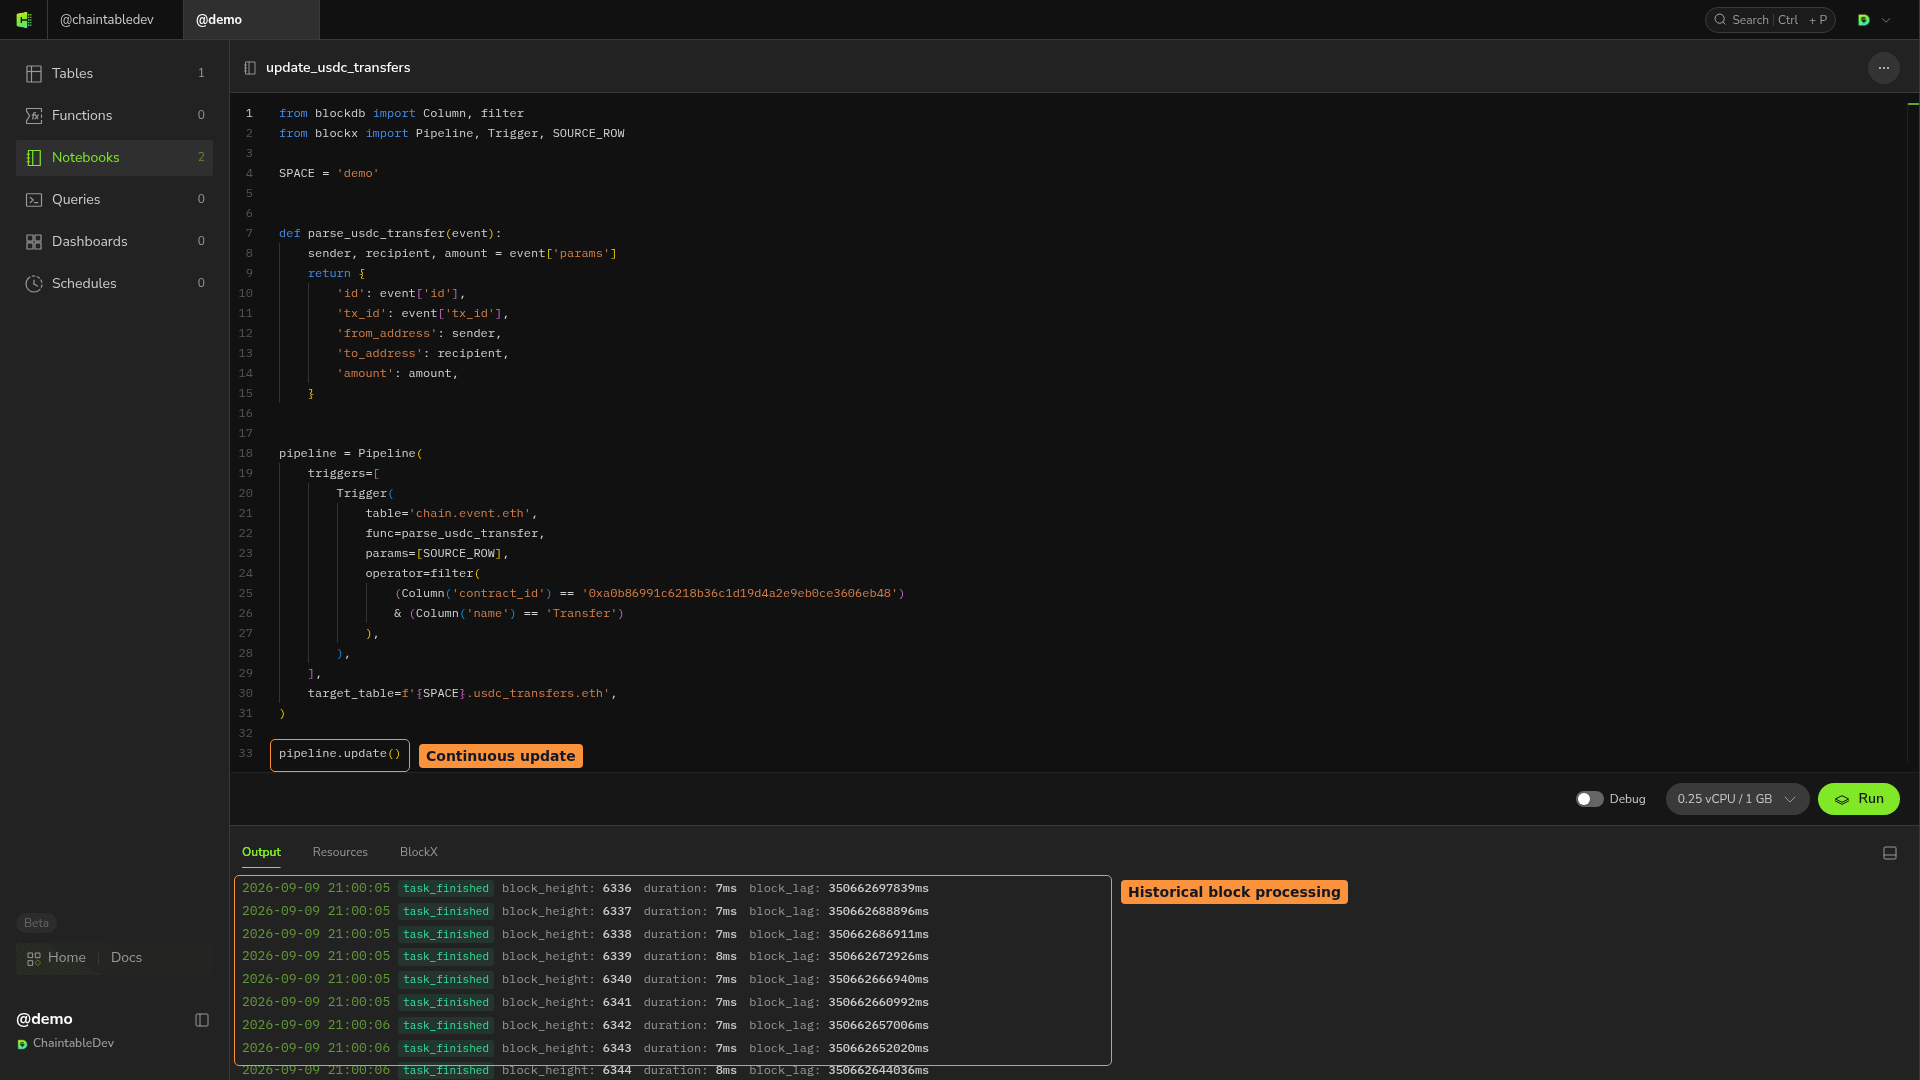Click the SPACE = 'demo' code line

pyautogui.click(x=329, y=174)
